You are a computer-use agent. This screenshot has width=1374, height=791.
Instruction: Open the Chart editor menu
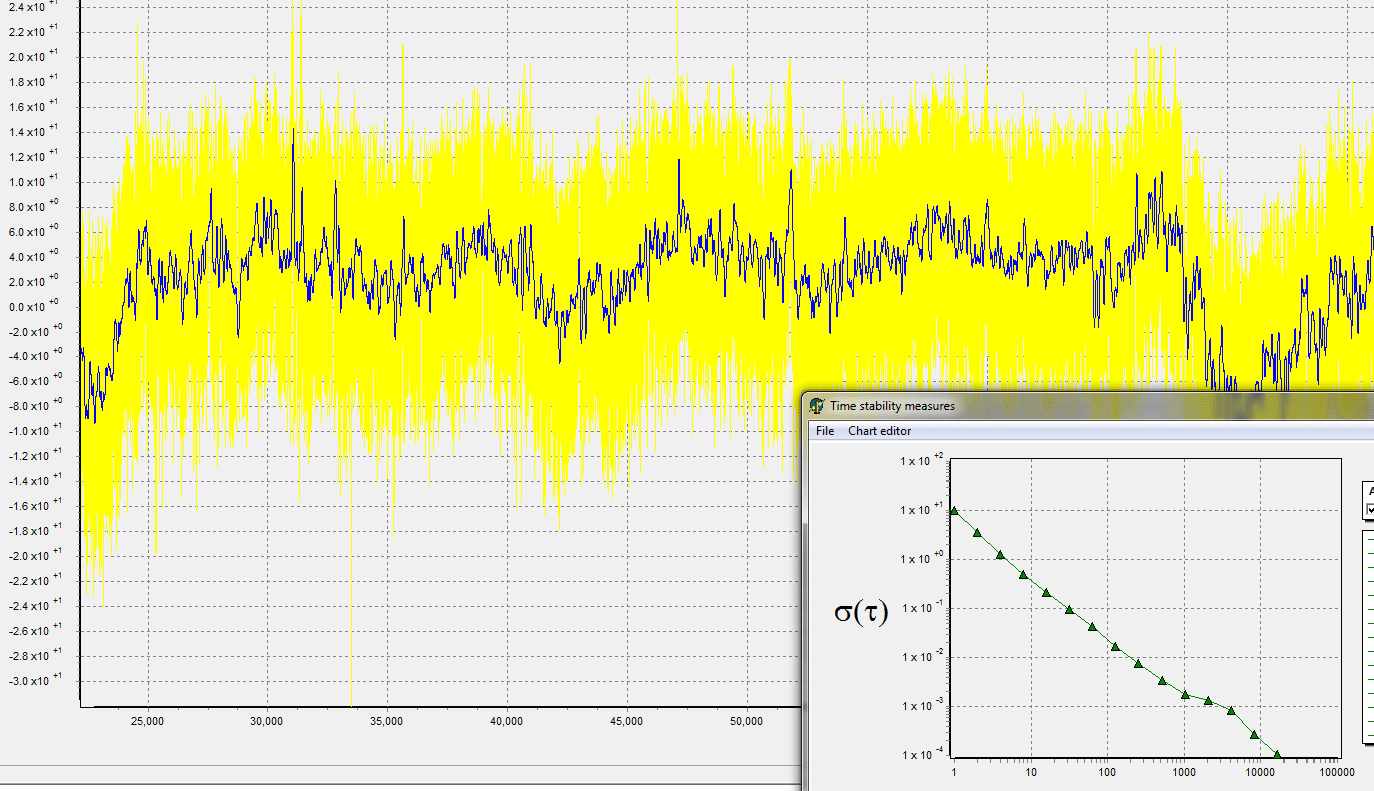point(879,431)
